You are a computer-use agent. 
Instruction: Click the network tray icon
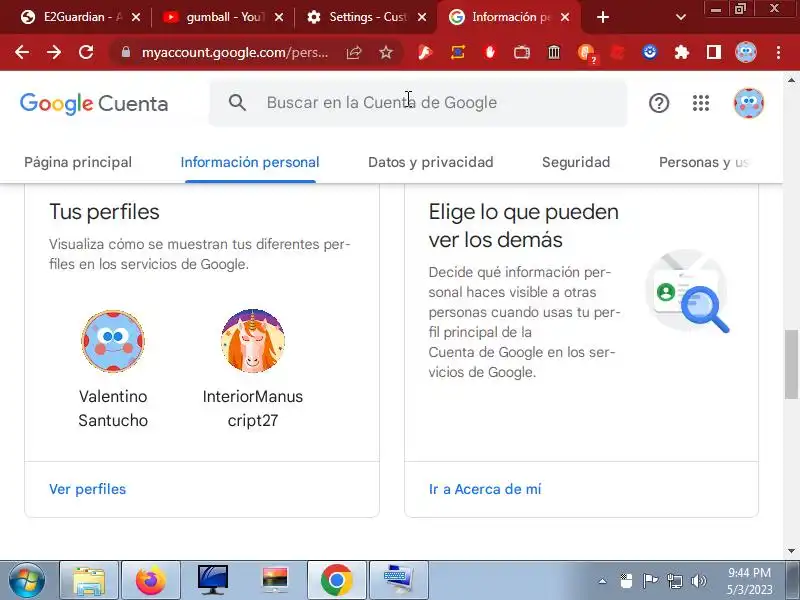coord(674,581)
